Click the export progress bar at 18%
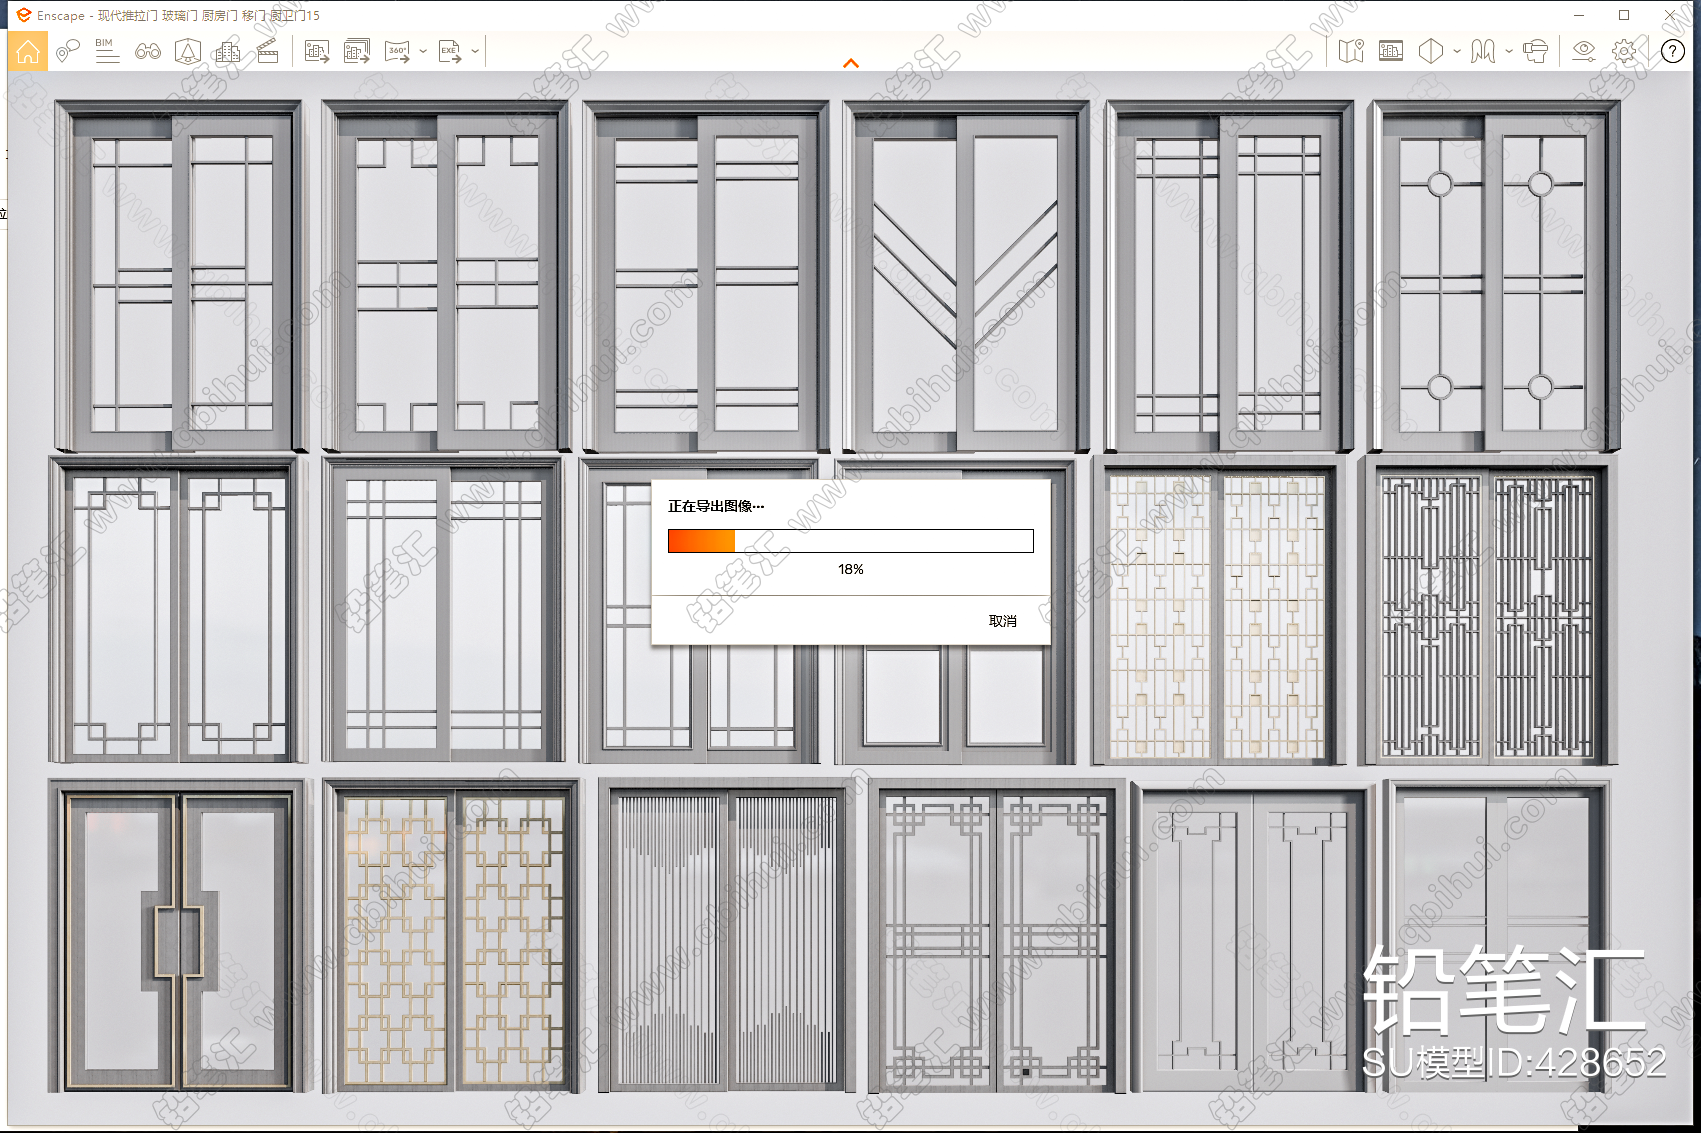The width and height of the screenshot is (1701, 1133). click(x=851, y=541)
